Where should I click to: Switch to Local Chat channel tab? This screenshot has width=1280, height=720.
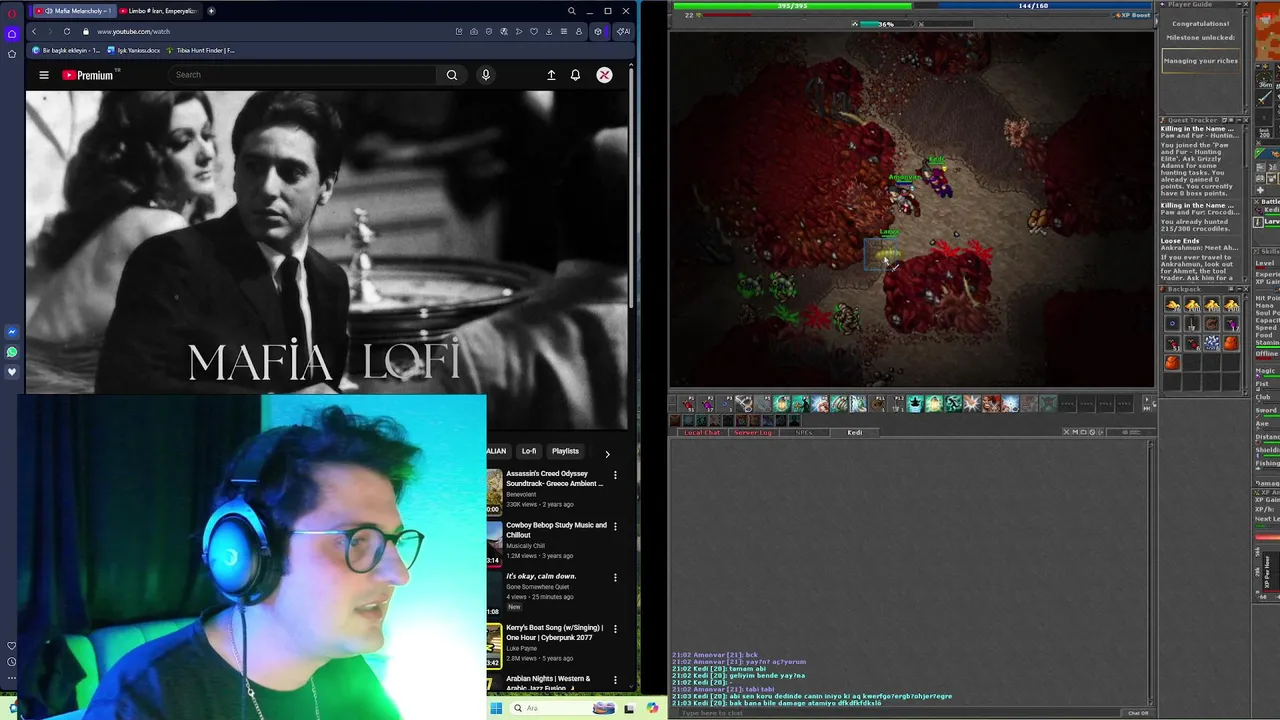[x=702, y=433]
